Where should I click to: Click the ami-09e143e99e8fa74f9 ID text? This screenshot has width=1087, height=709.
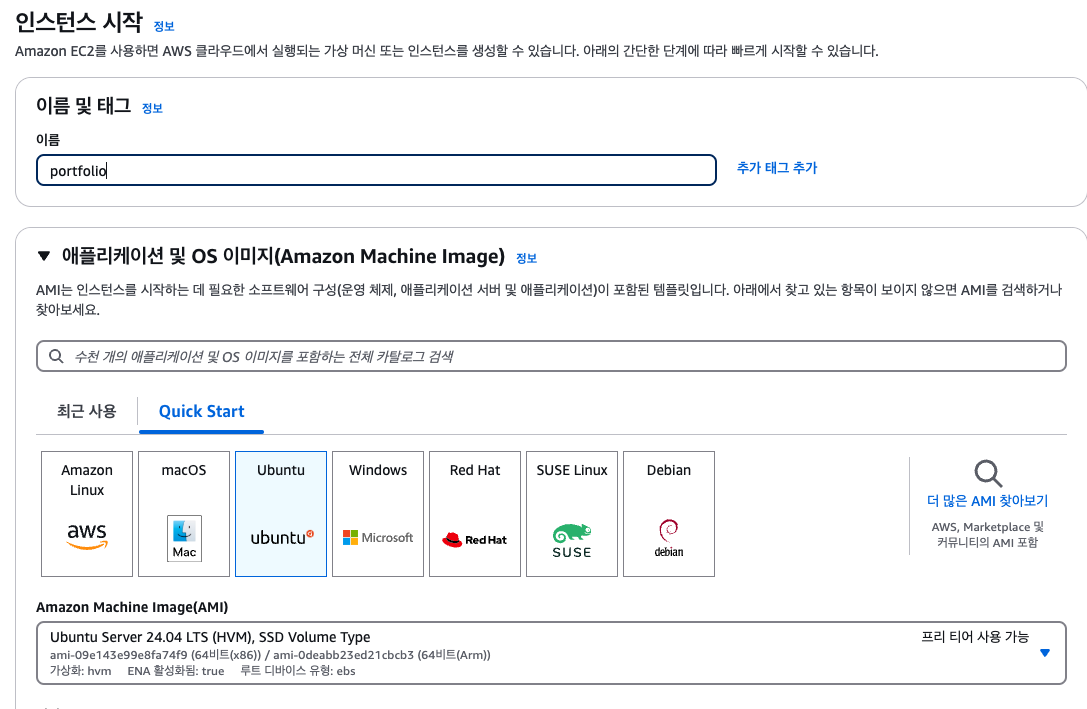(x=119, y=655)
